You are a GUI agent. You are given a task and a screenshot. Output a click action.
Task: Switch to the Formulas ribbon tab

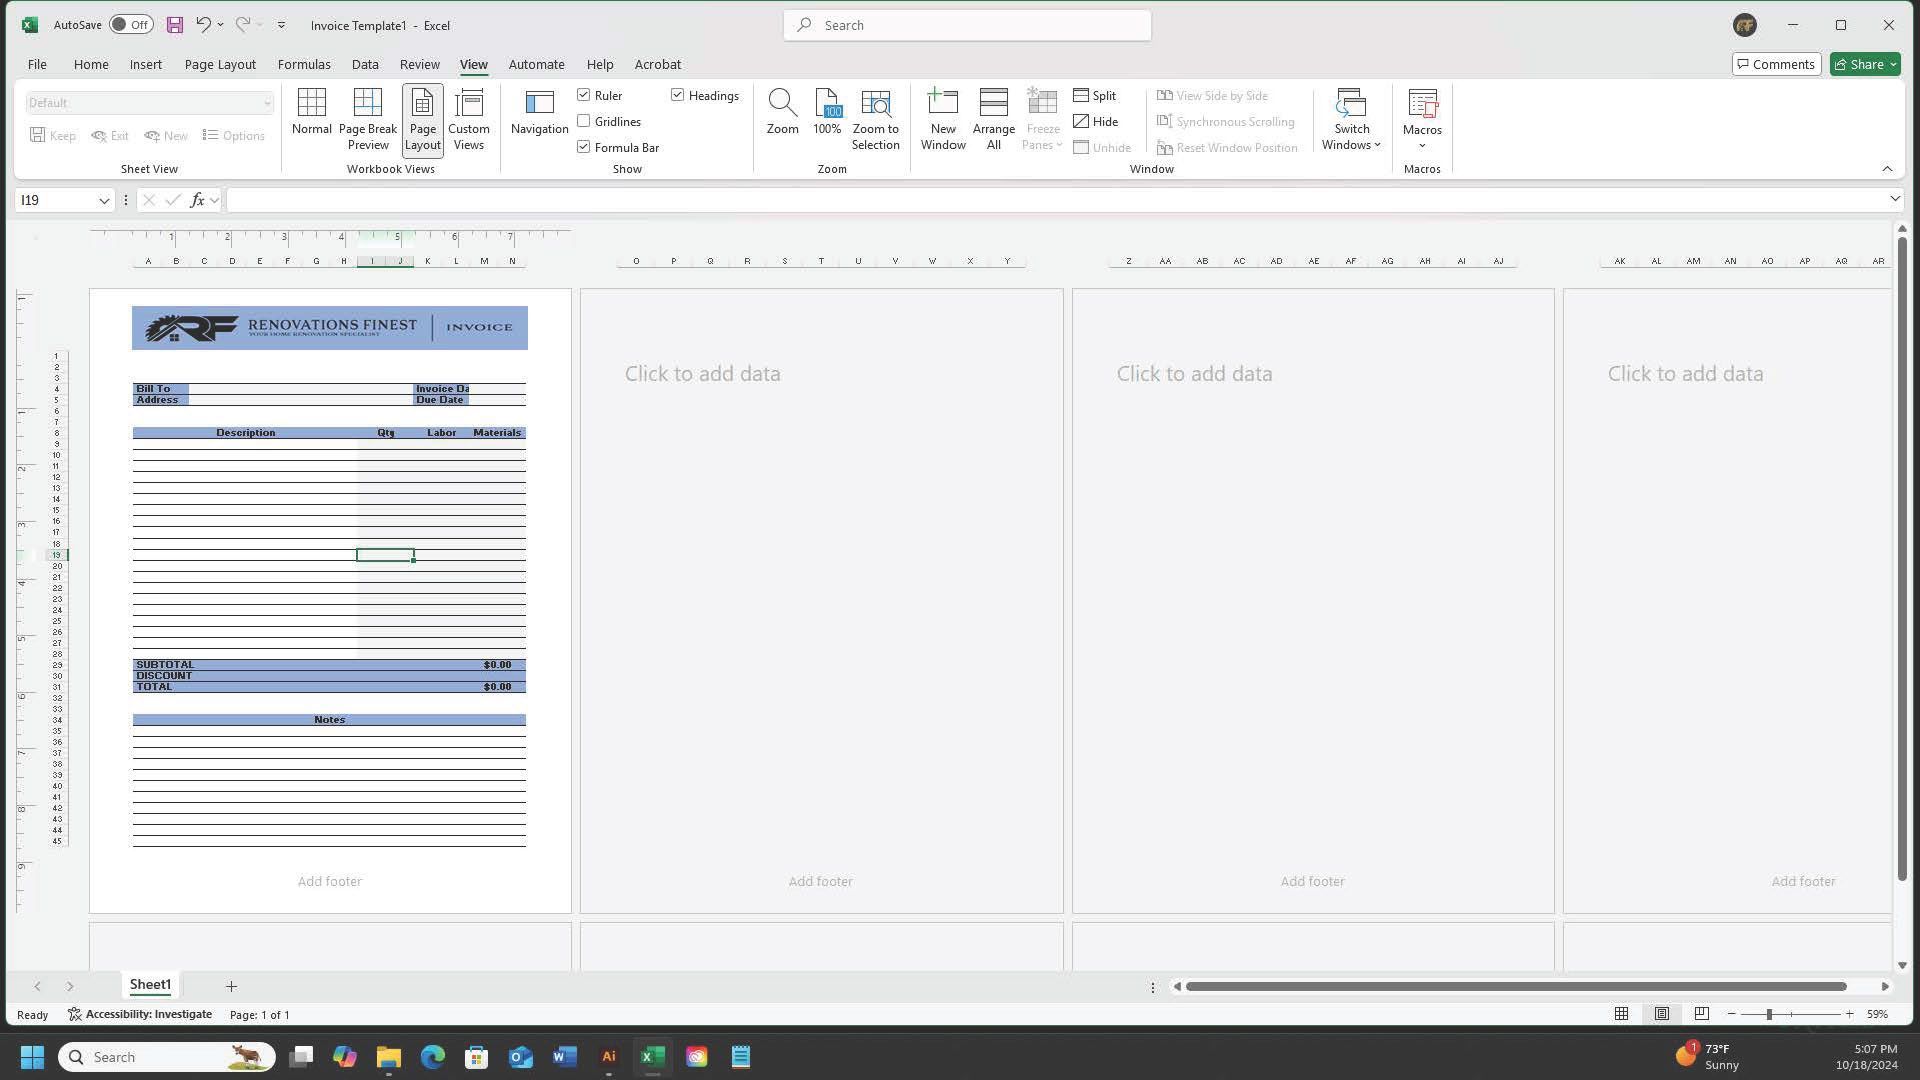[x=304, y=63]
